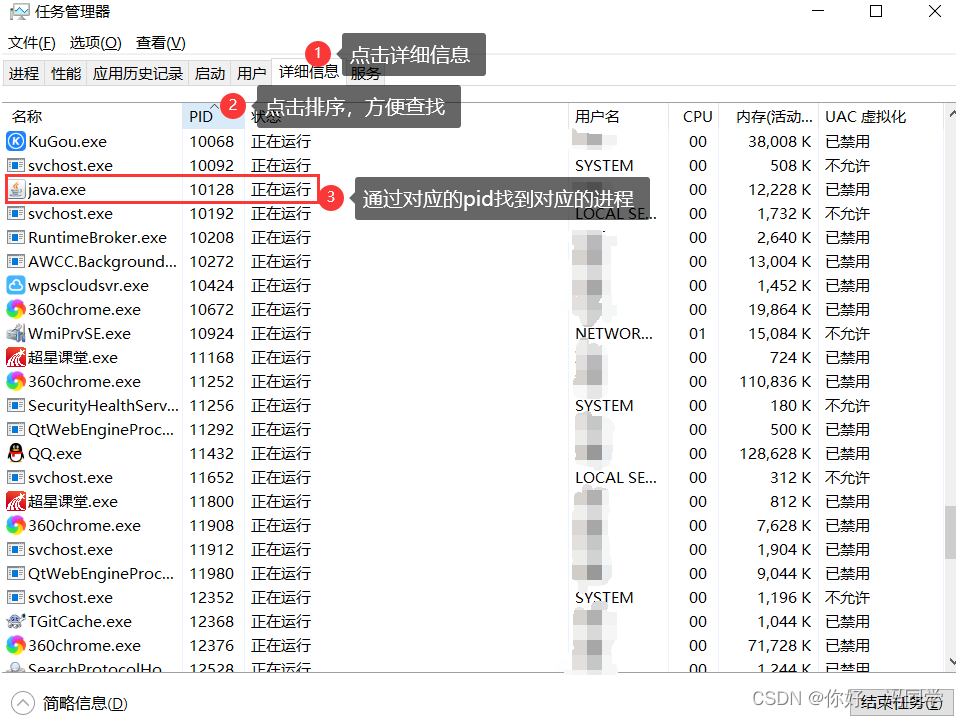Click icon of 360chrome.exe PID 11908
This screenshot has width=958, height=717.
15,526
